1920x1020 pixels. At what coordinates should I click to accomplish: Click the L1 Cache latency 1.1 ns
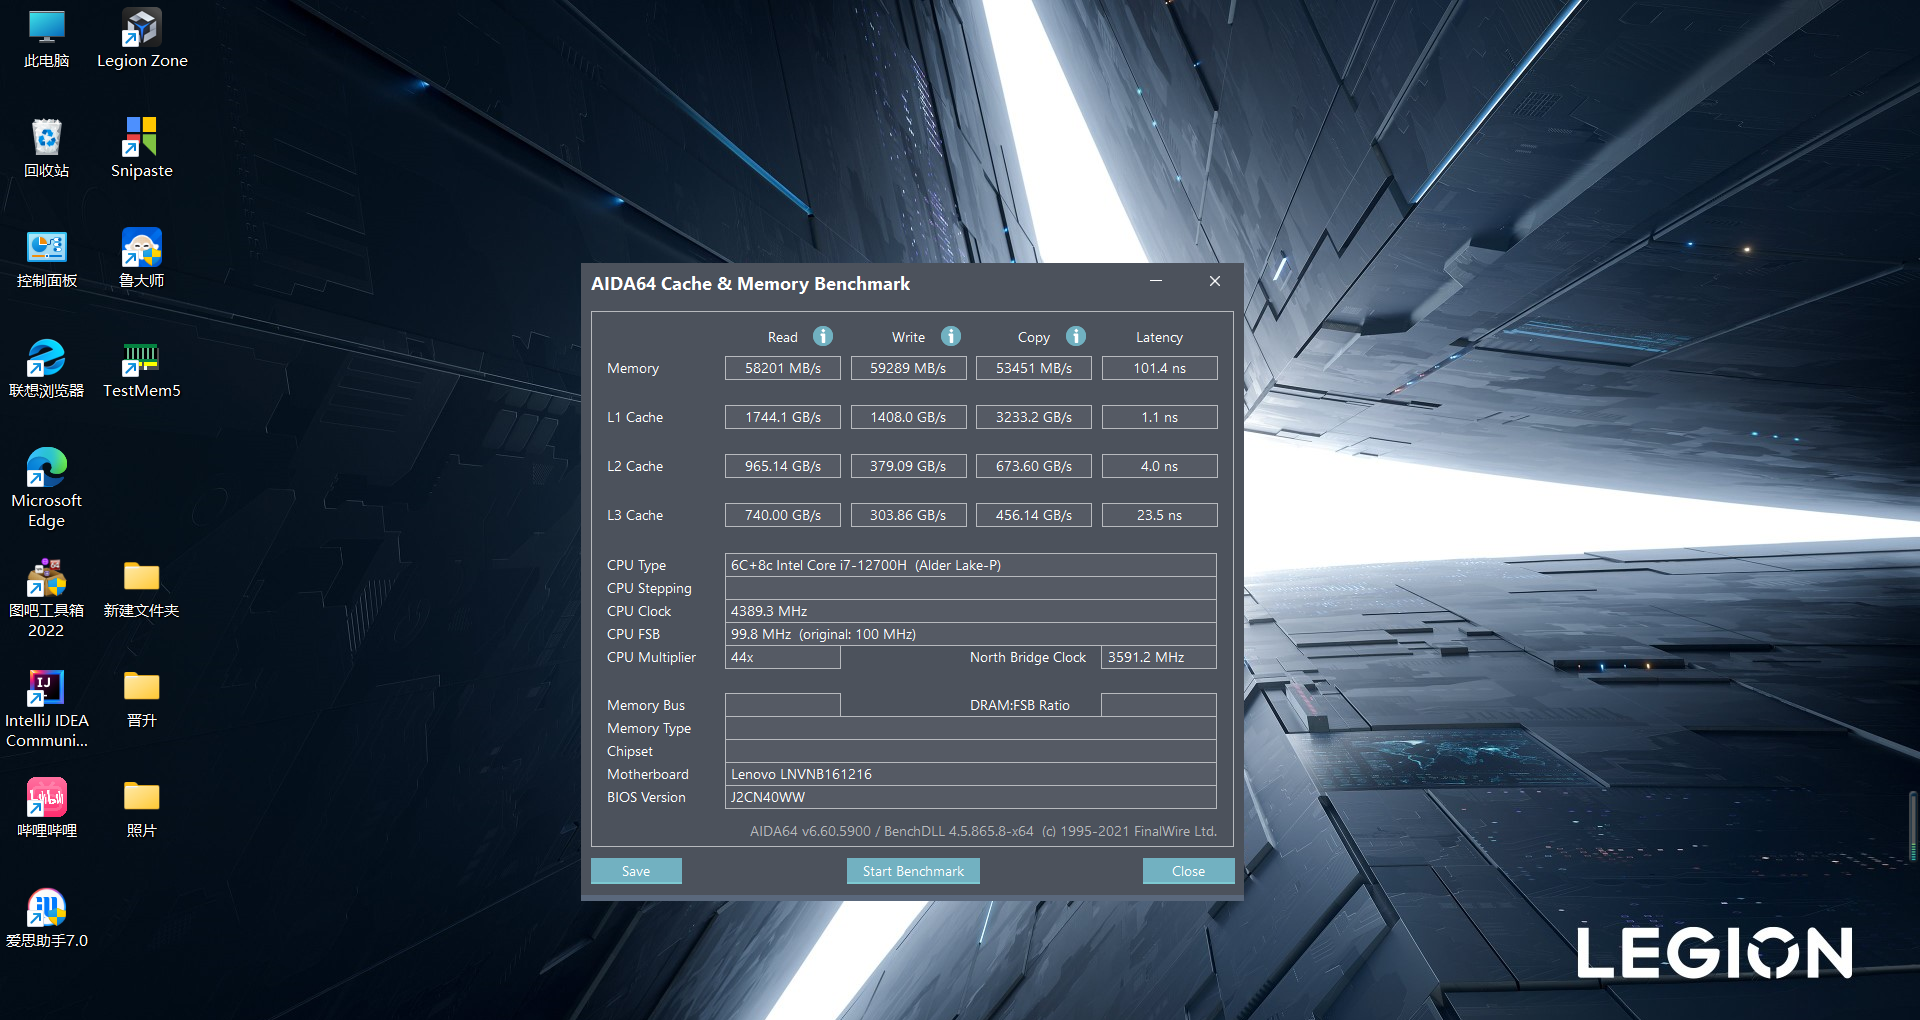1160,417
